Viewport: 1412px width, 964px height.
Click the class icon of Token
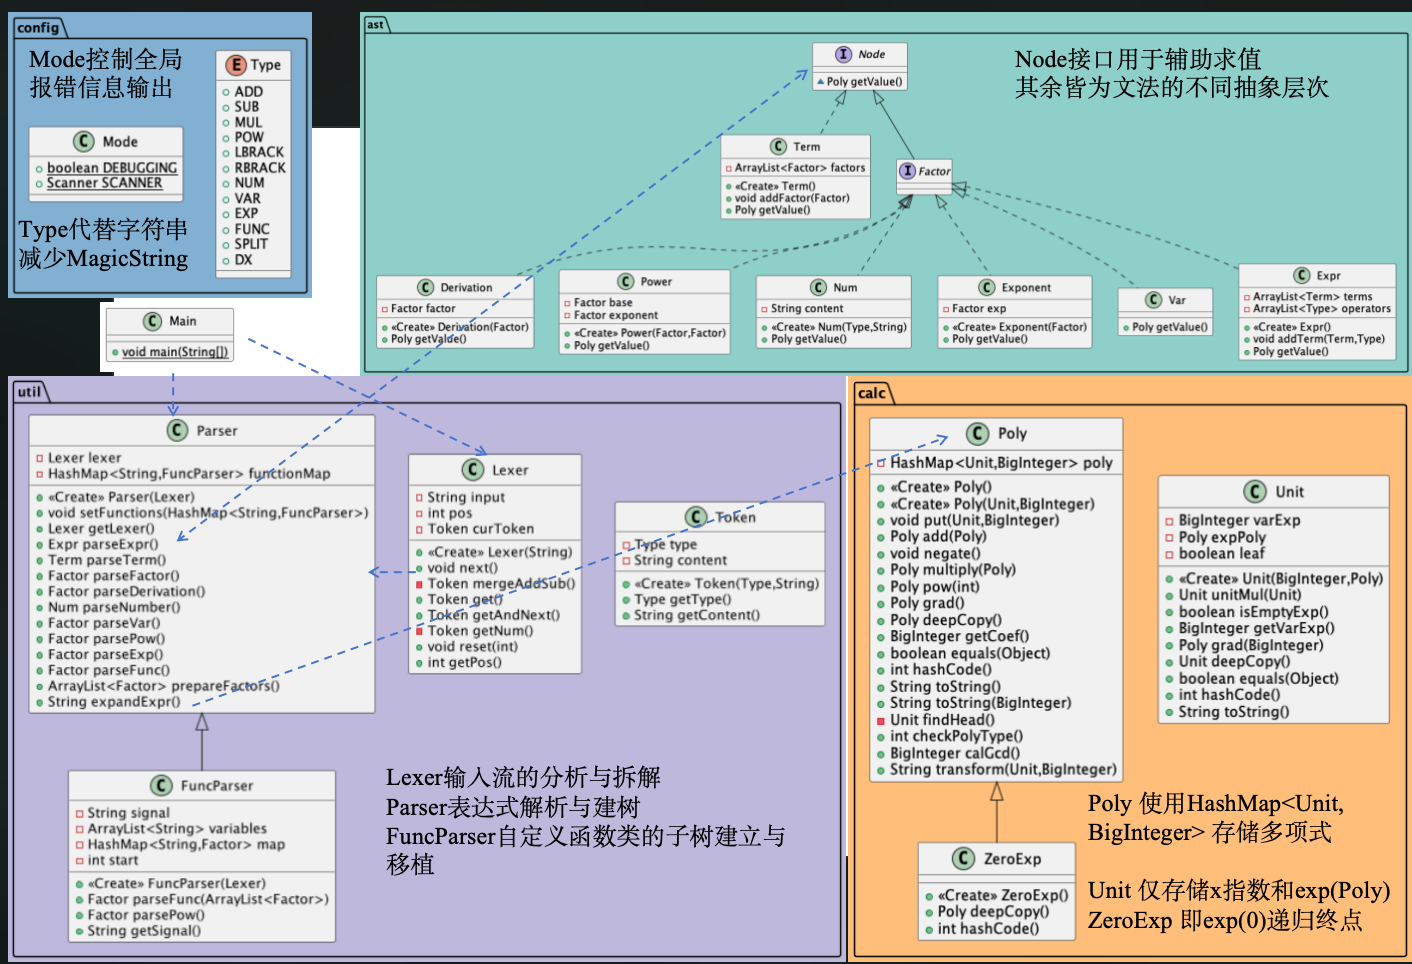pyautogui.click(x=696, y=517)
